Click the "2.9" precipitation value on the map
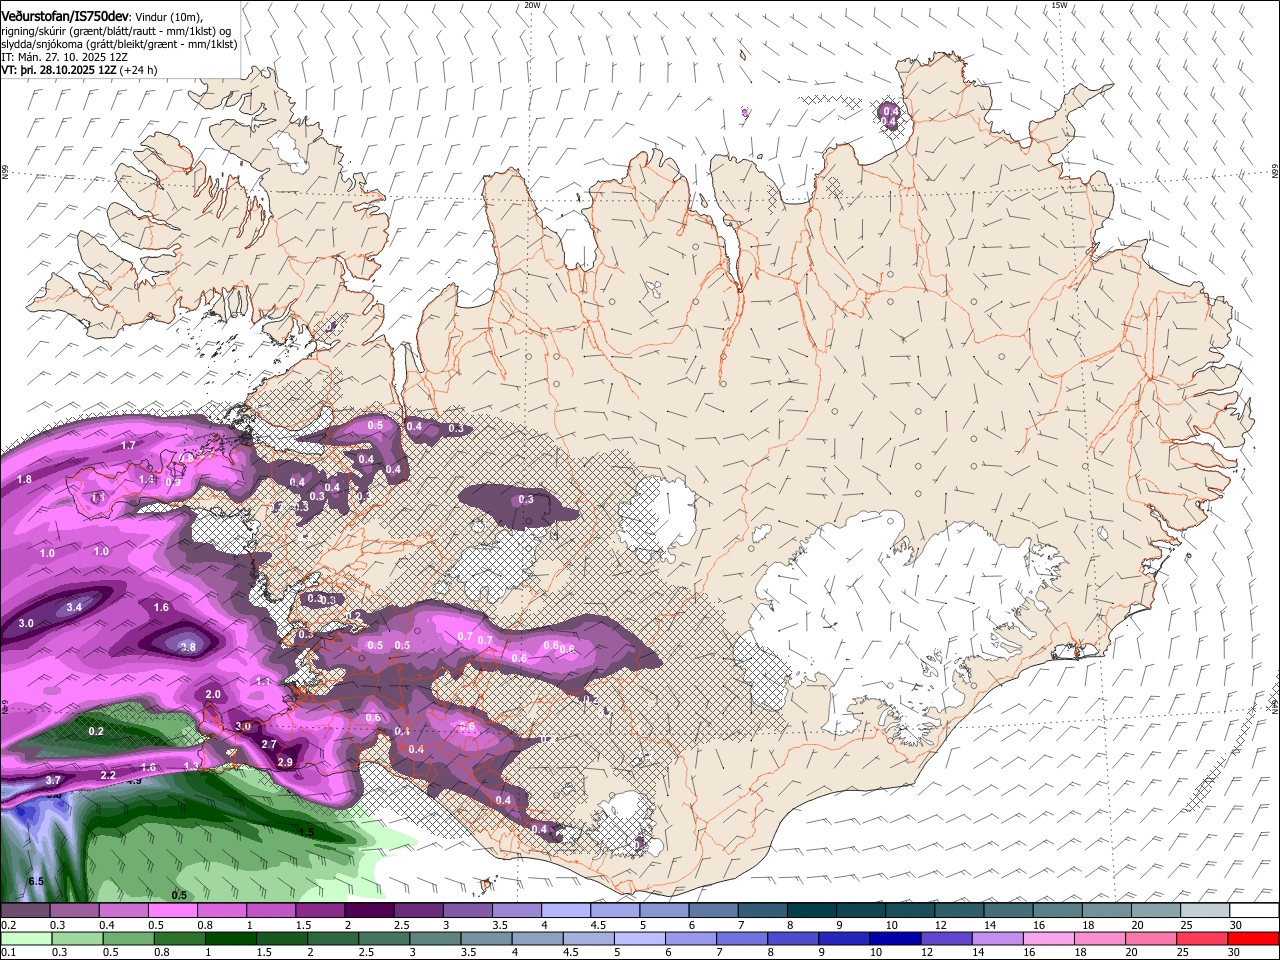Viewport: 1280px width, 960px height. click(285, 762)
